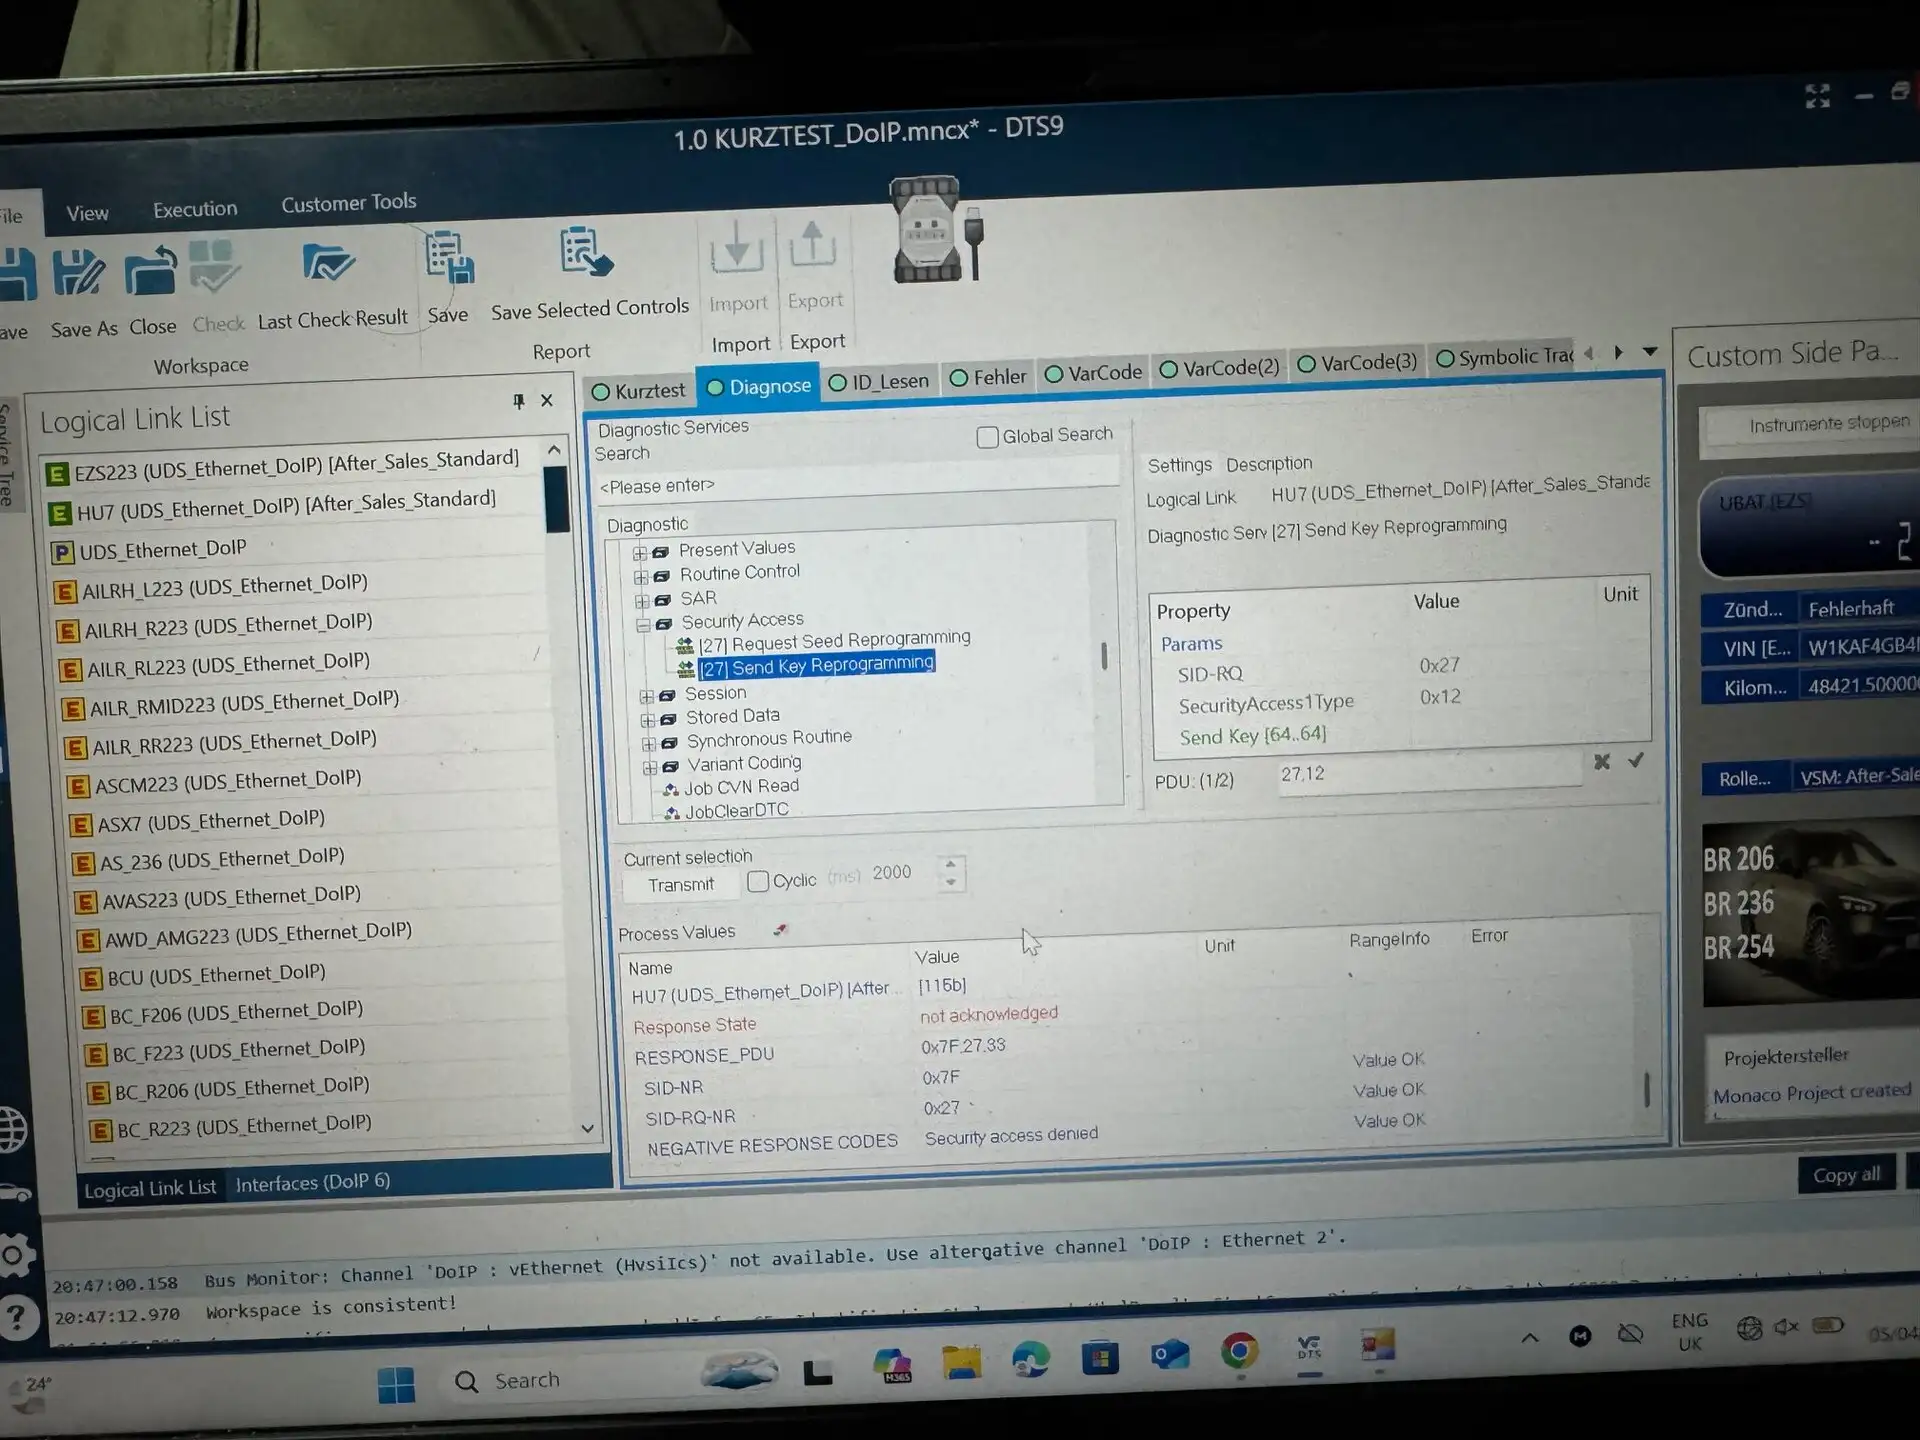
Task: Open the Customer Tools menu
Action: pyautogui.click(x=348, y=203)
